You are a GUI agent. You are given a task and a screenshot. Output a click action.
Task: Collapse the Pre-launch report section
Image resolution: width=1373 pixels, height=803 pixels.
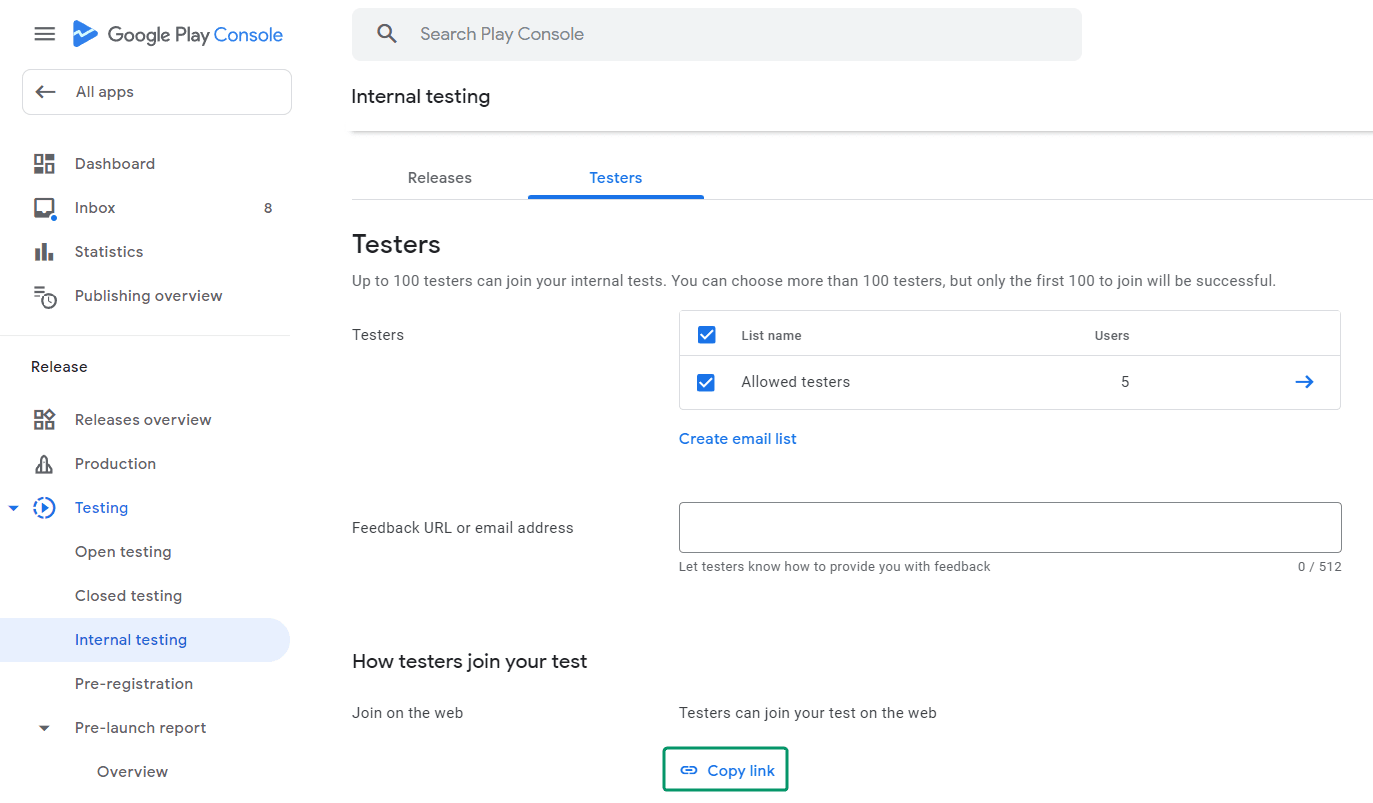click(x=44, y=727)
